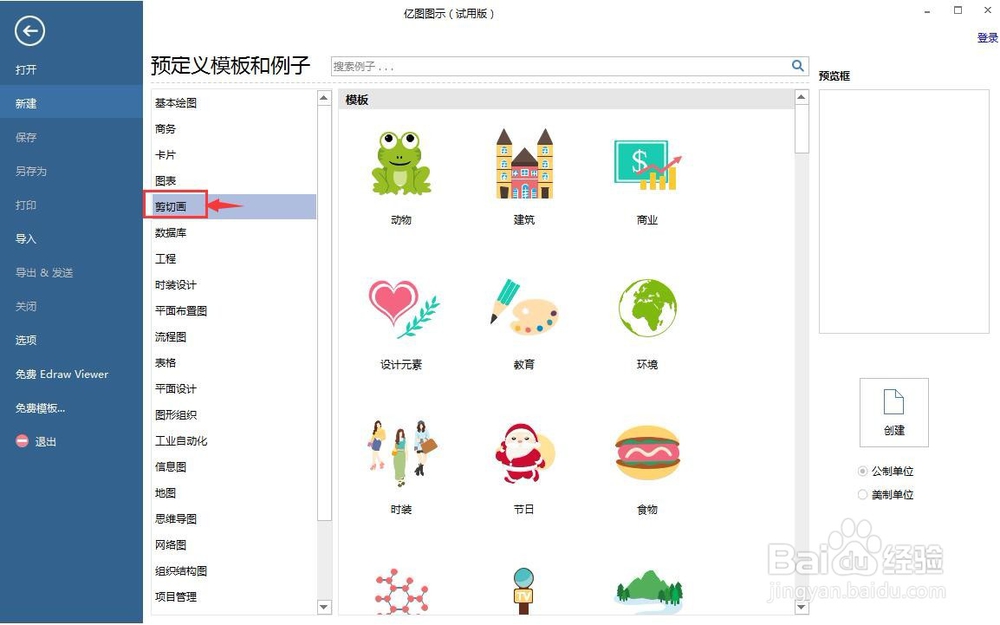Select the 地图 category
Viewport: 1000px width, 625px height.
coord(165,493)
